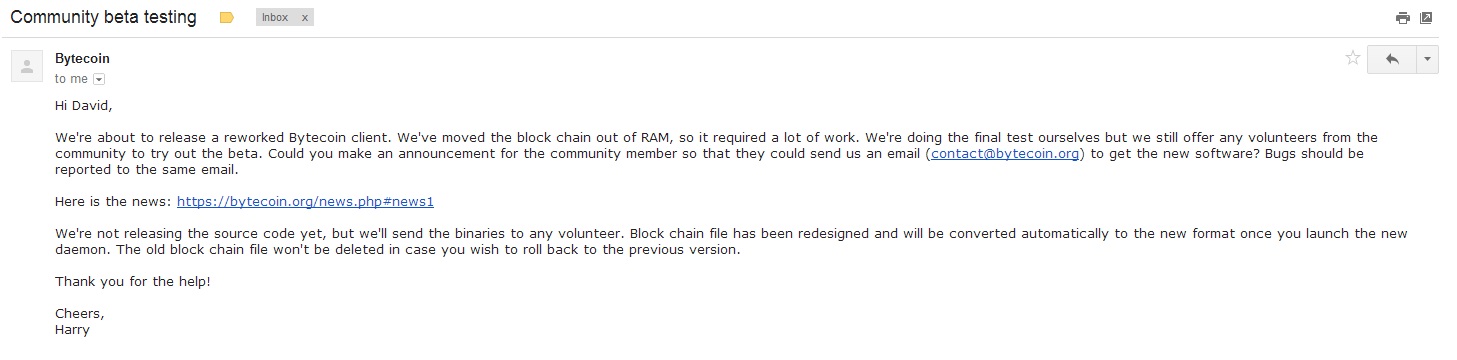Click the "Hi David," greeting line

[x=84, y=105]
